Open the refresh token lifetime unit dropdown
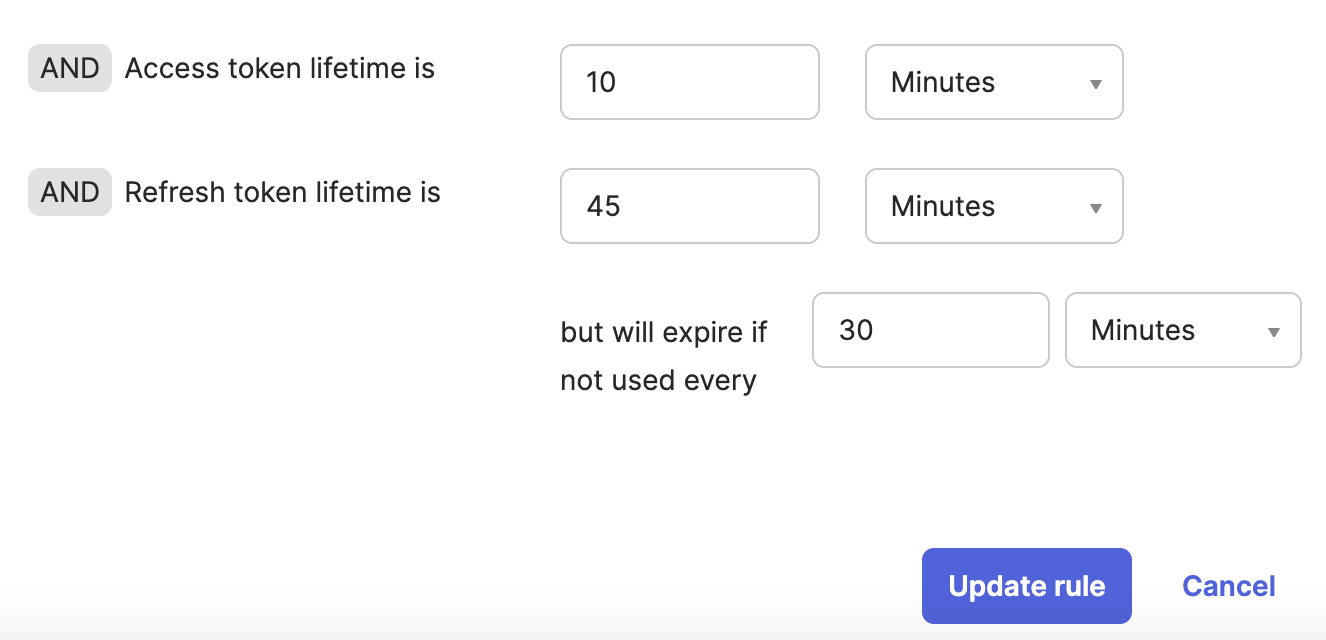 [x=994, y=206]
